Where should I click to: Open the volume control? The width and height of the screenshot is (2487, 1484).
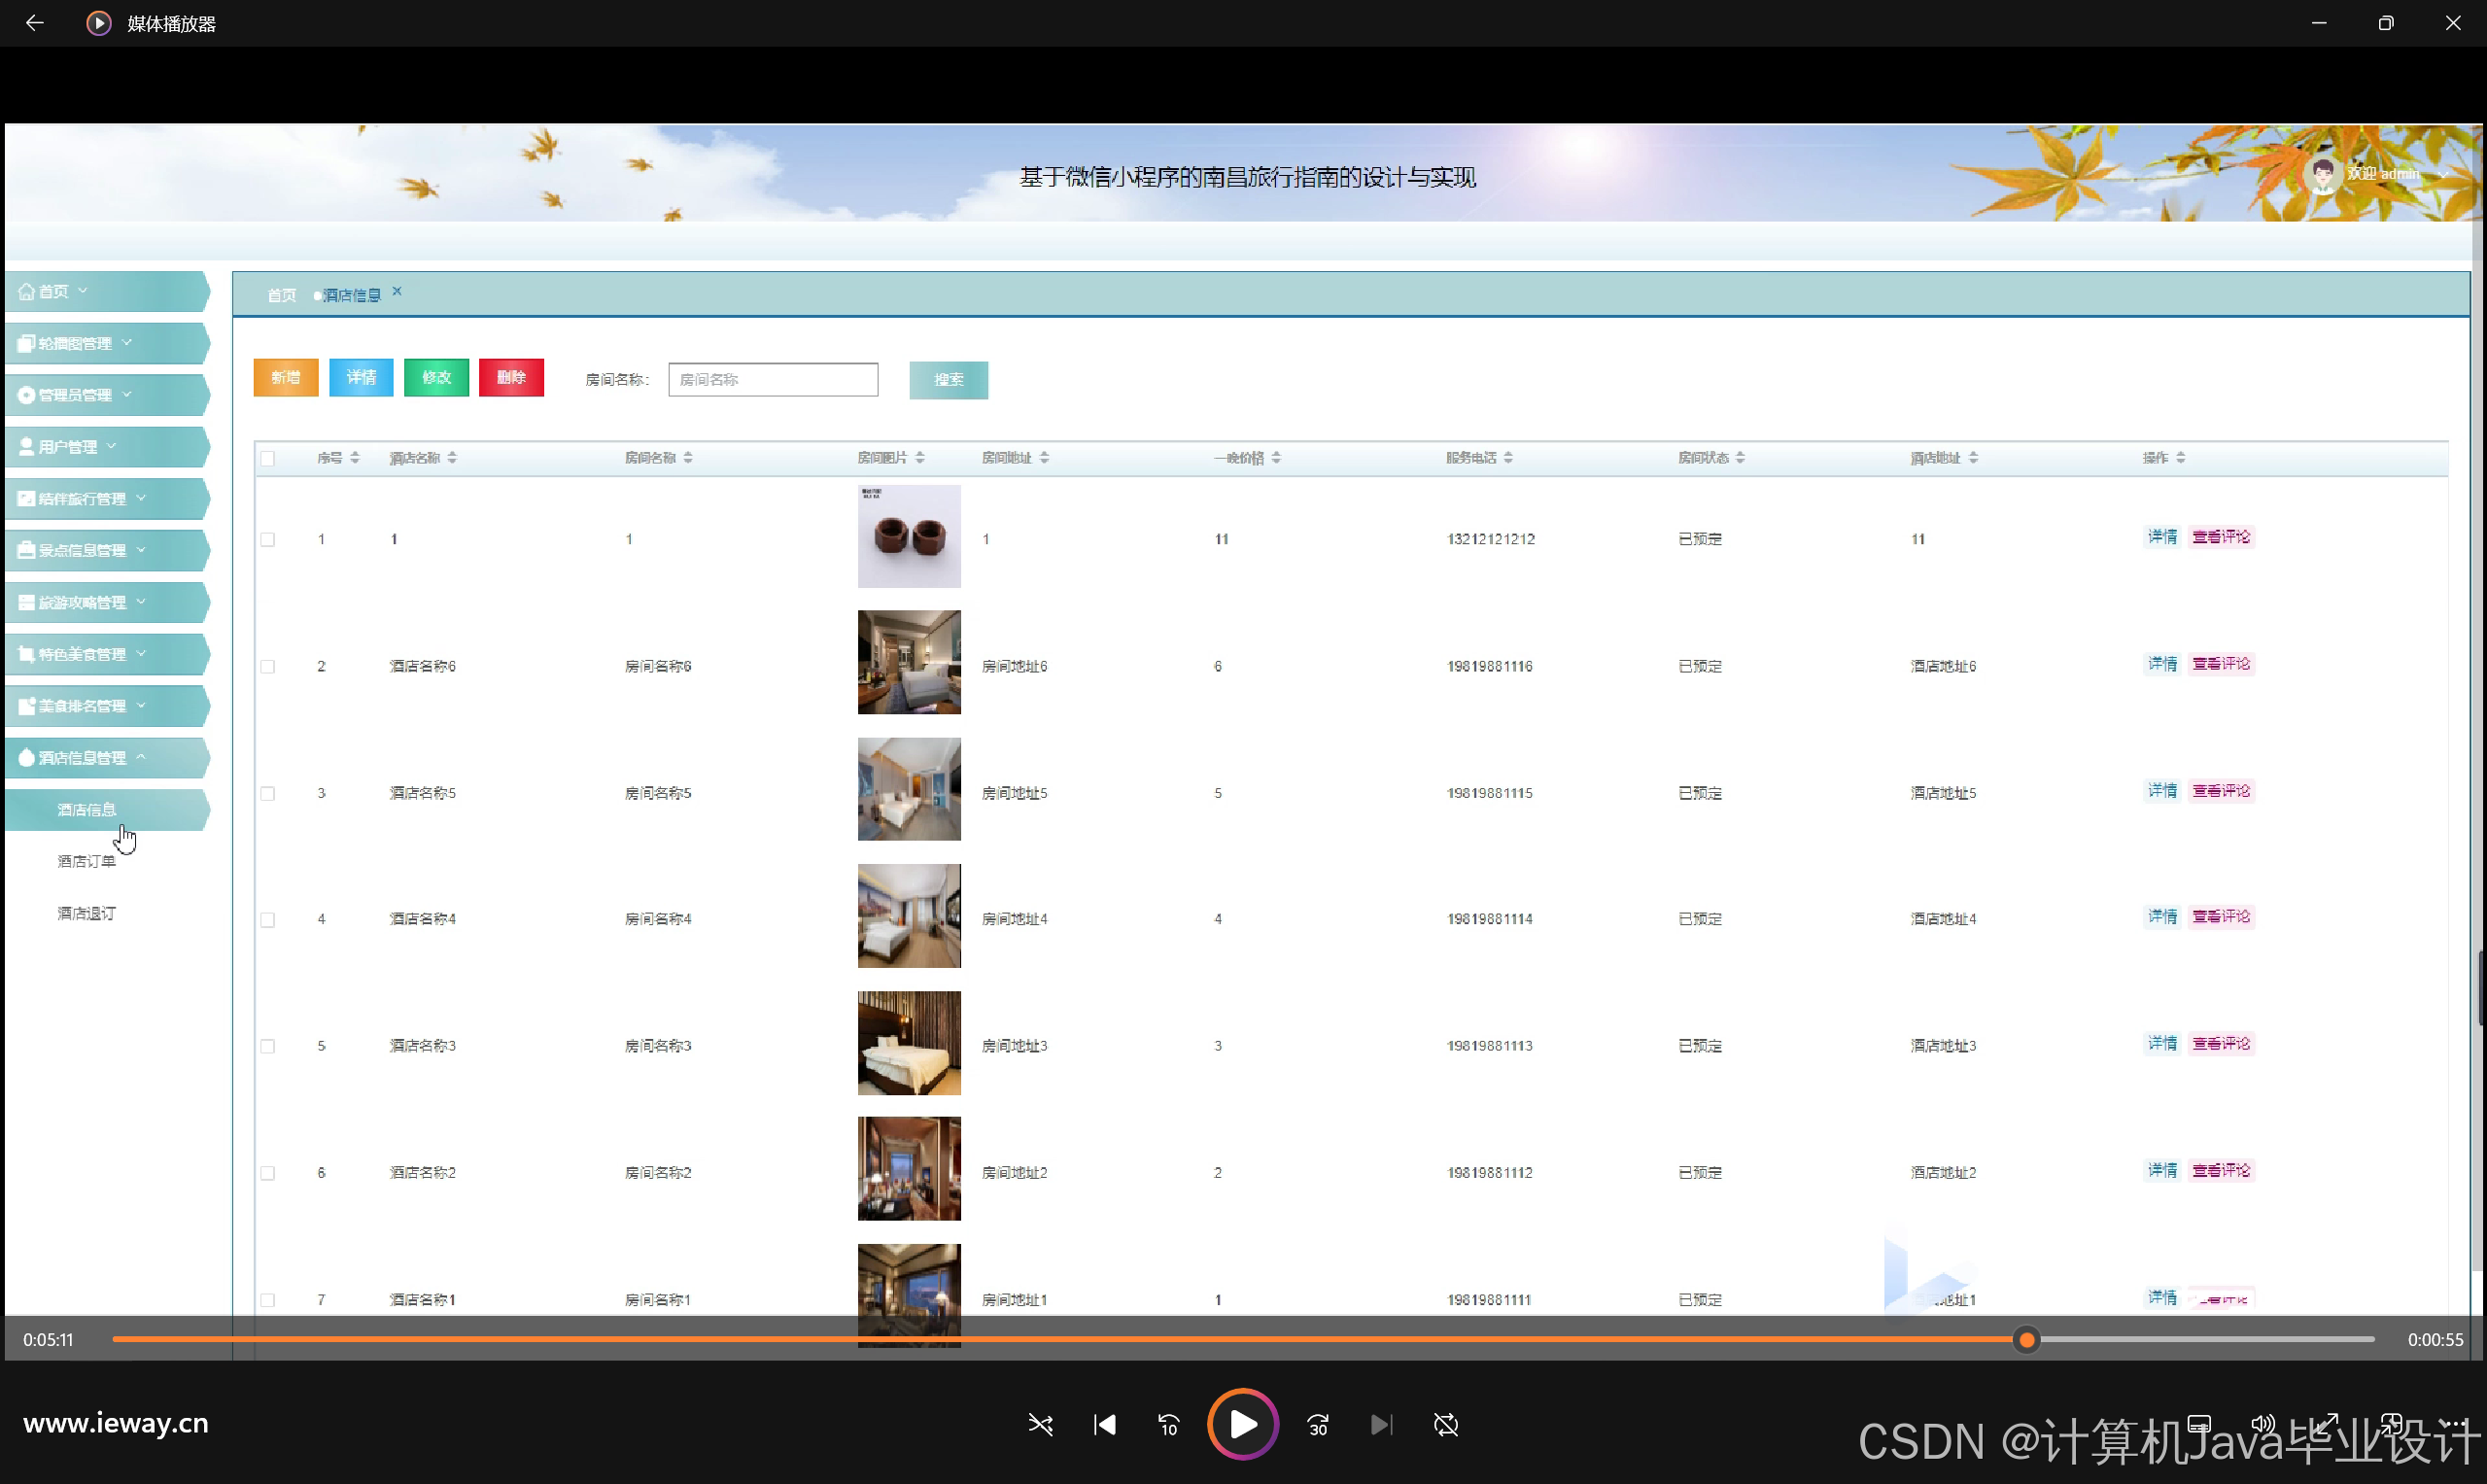point(2262,1424)
